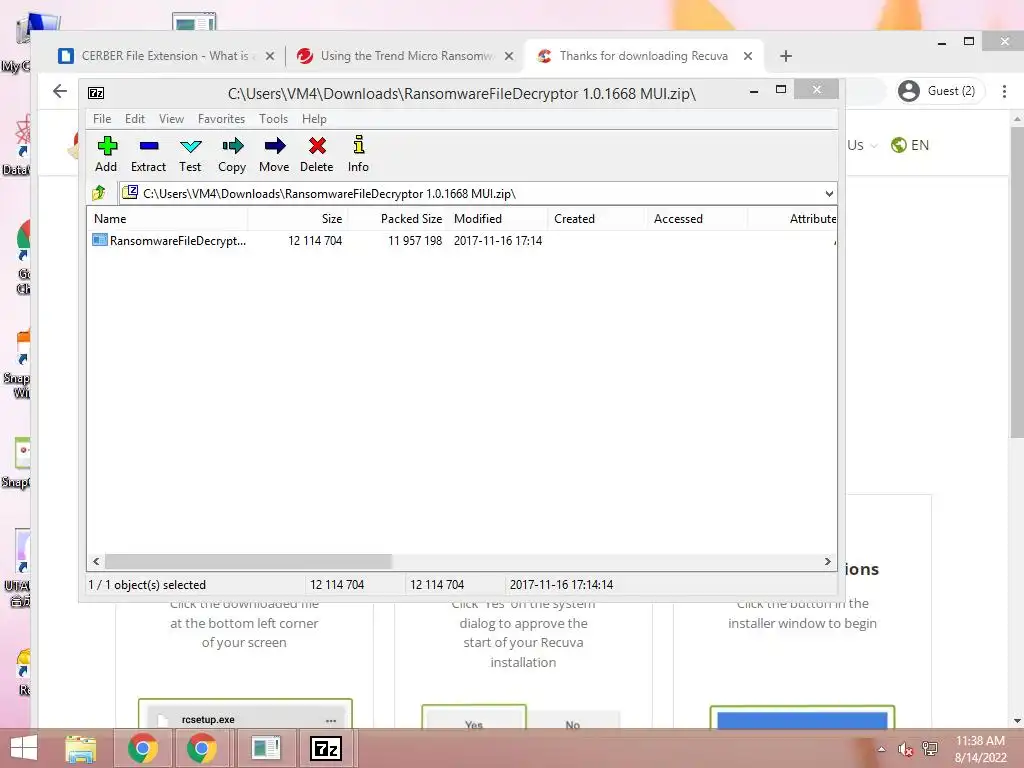Click the horizontal scrollbar thumb in 7-Zip
Viewport: 1024px width, 768px height.
[248, 562]
